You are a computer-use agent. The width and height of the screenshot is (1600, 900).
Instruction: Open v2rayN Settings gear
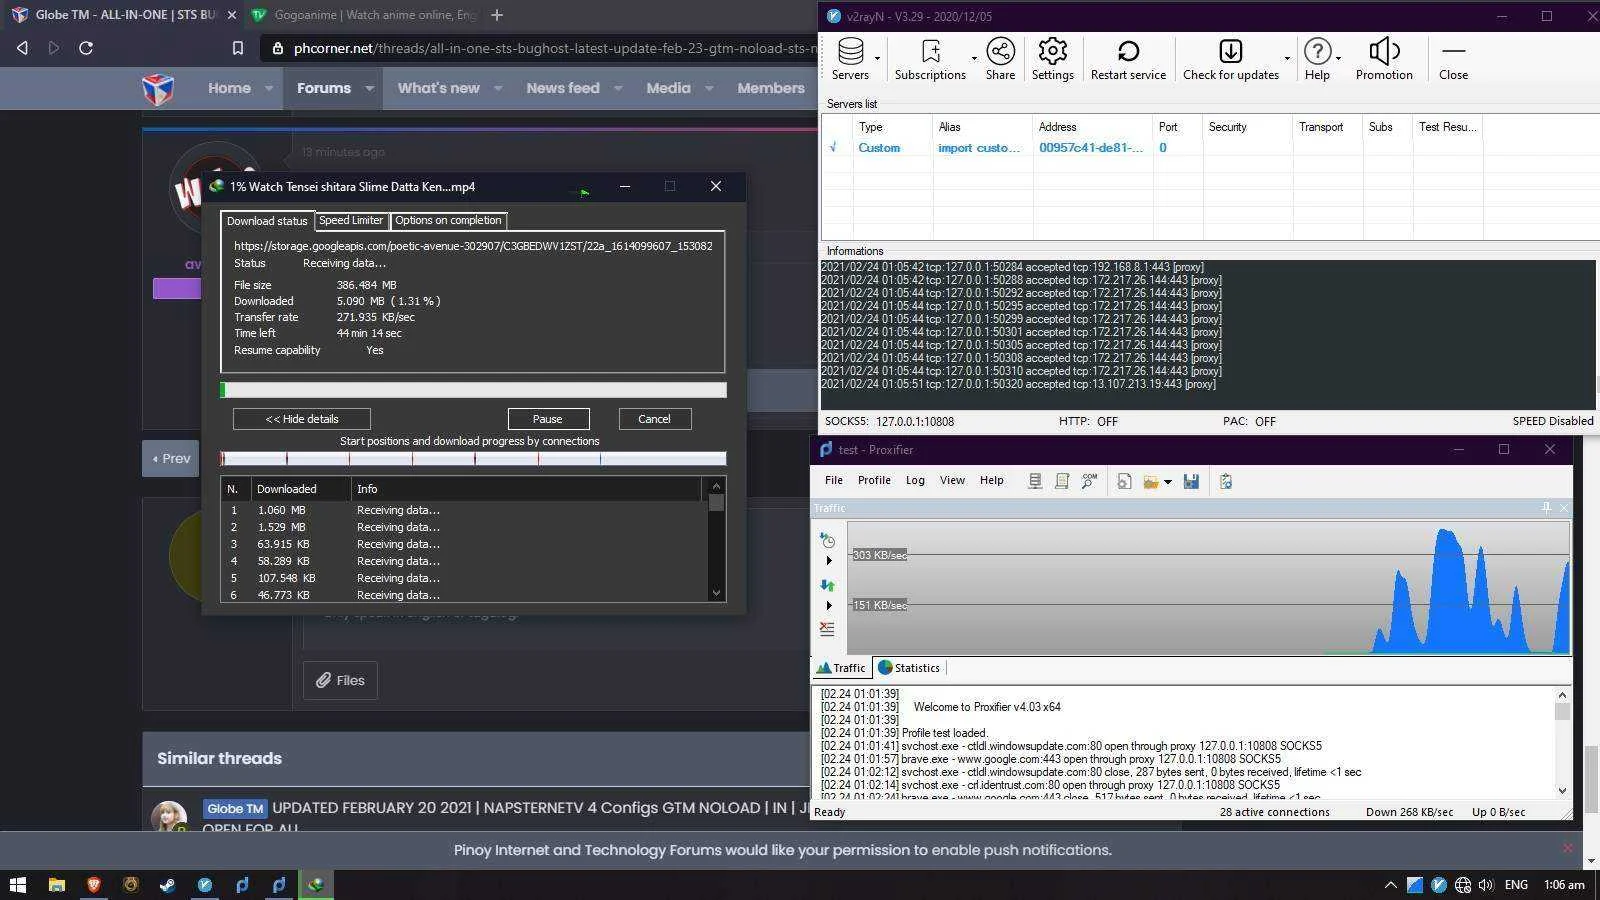pyautogui.click(x=1052, y=59)
